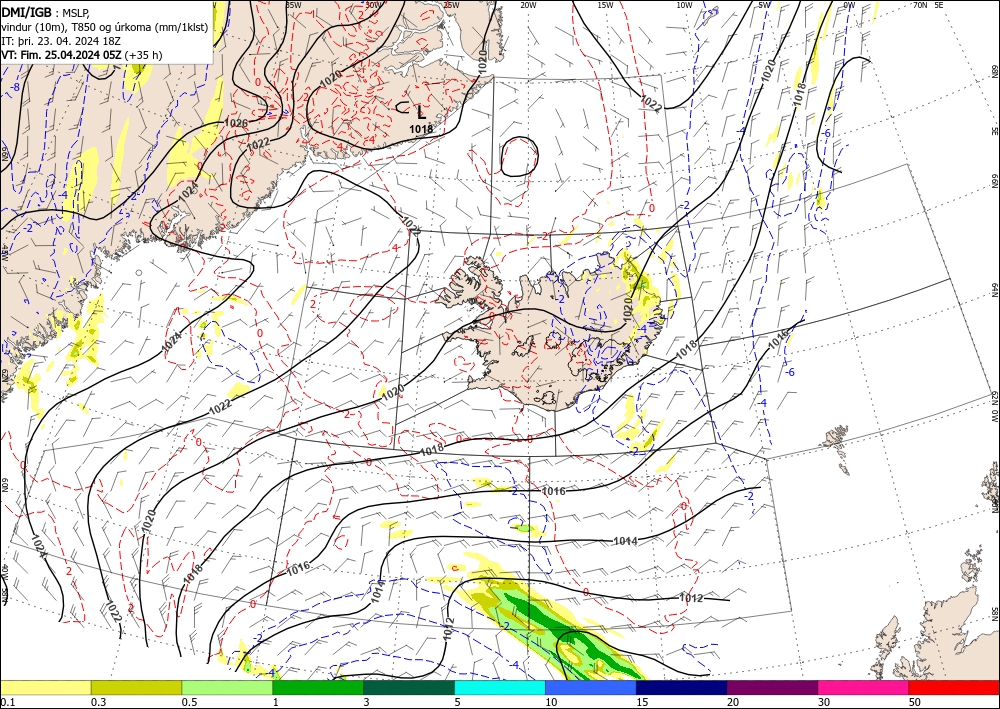Image resolution: width=1000 pixels, height=709 pixels.
Task: Click the 20W longitude label at top
Action: click(528, 5)
